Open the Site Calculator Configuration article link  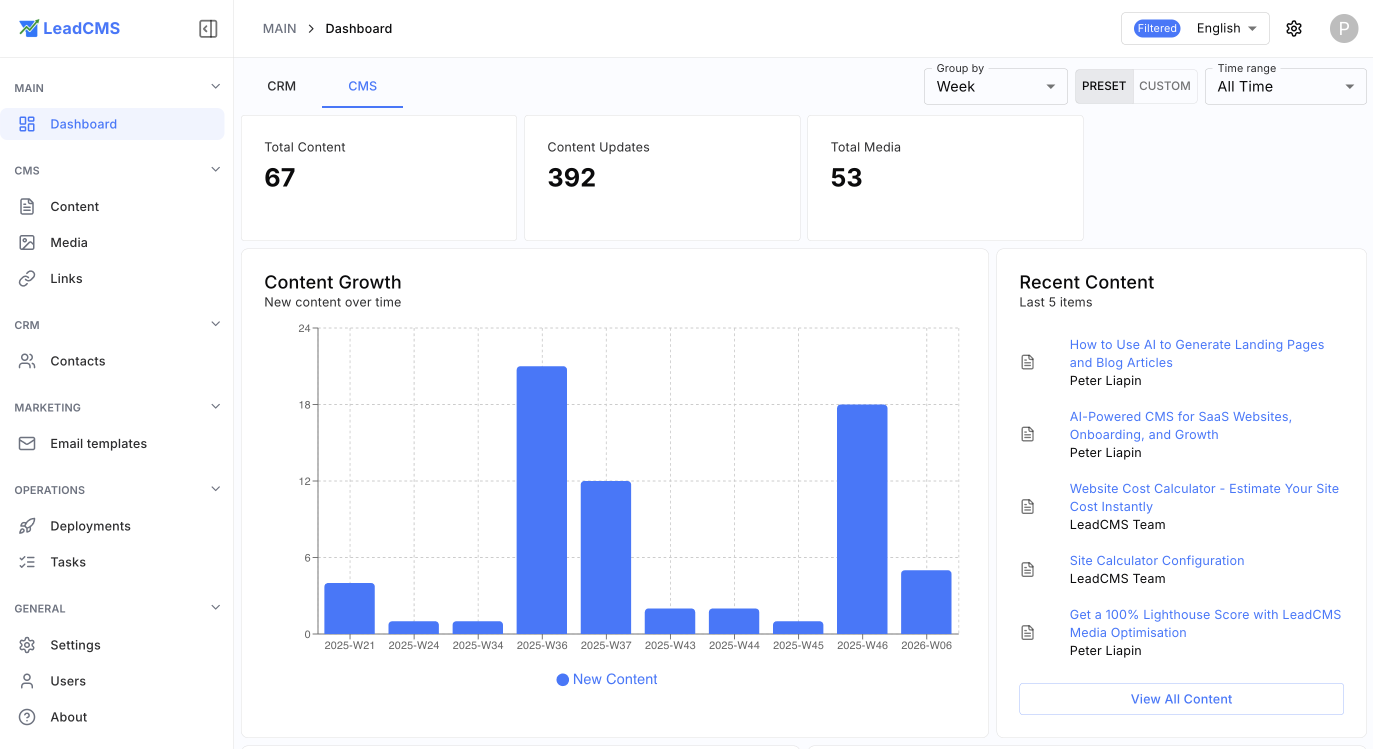1157,560
